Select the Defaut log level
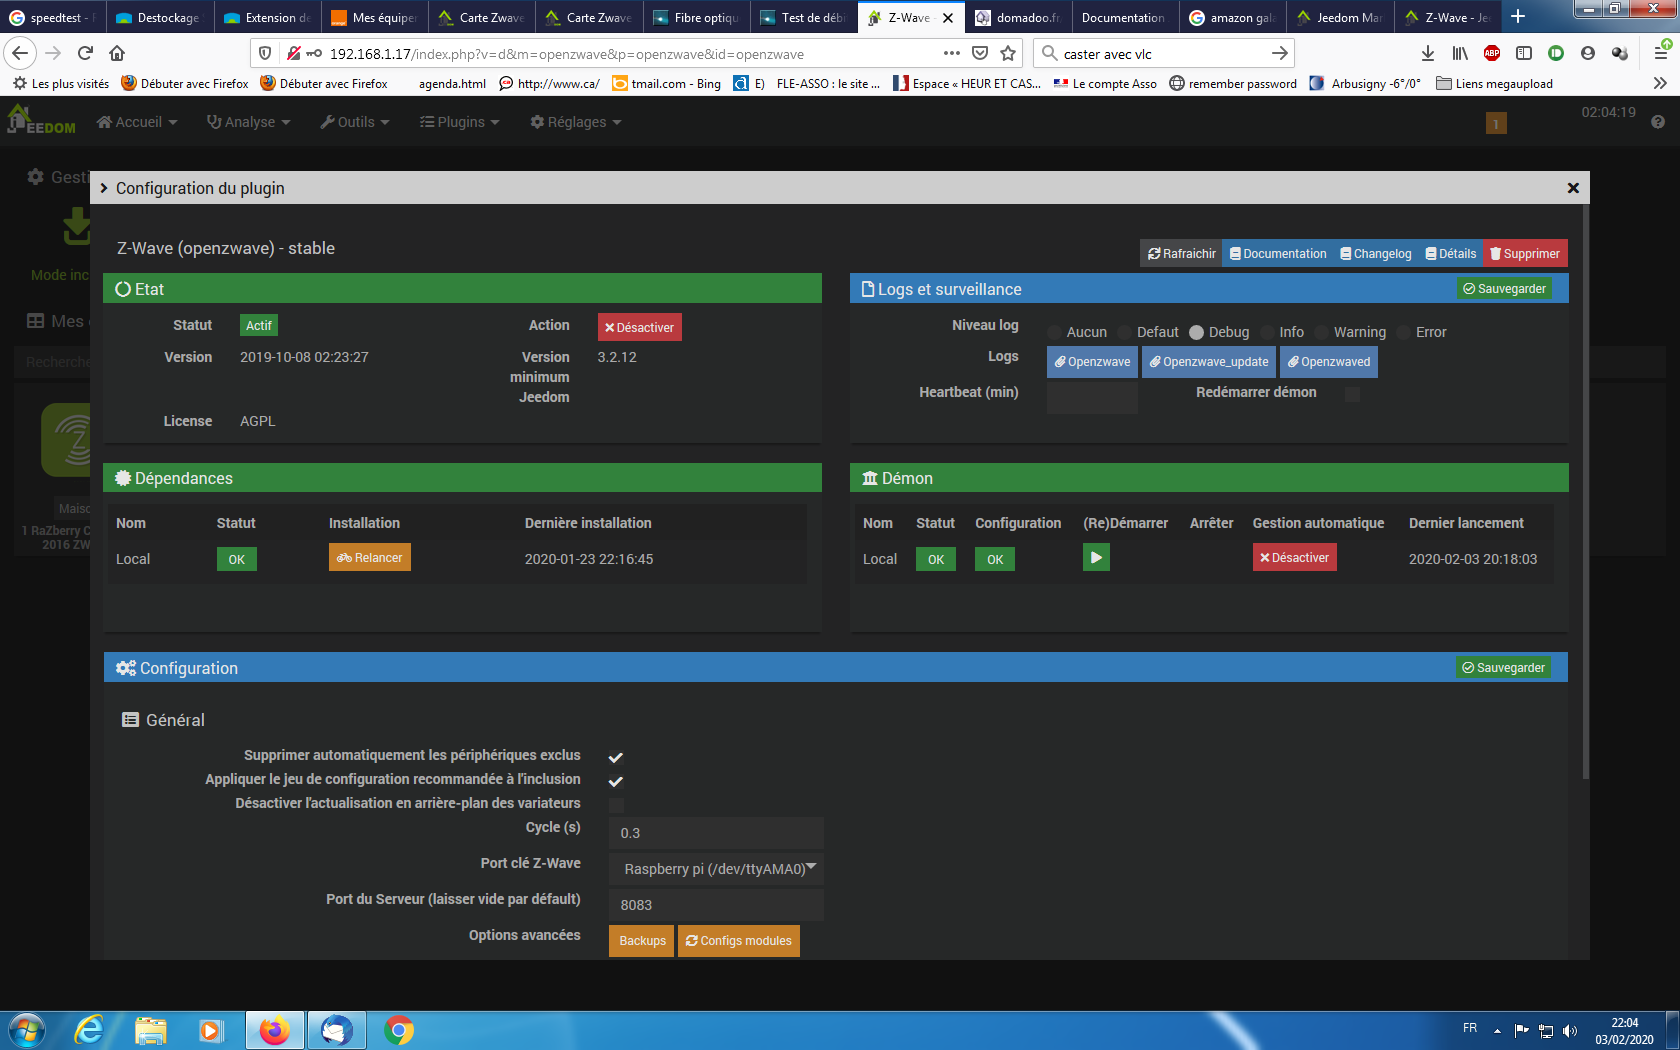Image resolution: width=1680 pixels, height=1050 pixels. pyautogui.click(x=1124, y=332)
